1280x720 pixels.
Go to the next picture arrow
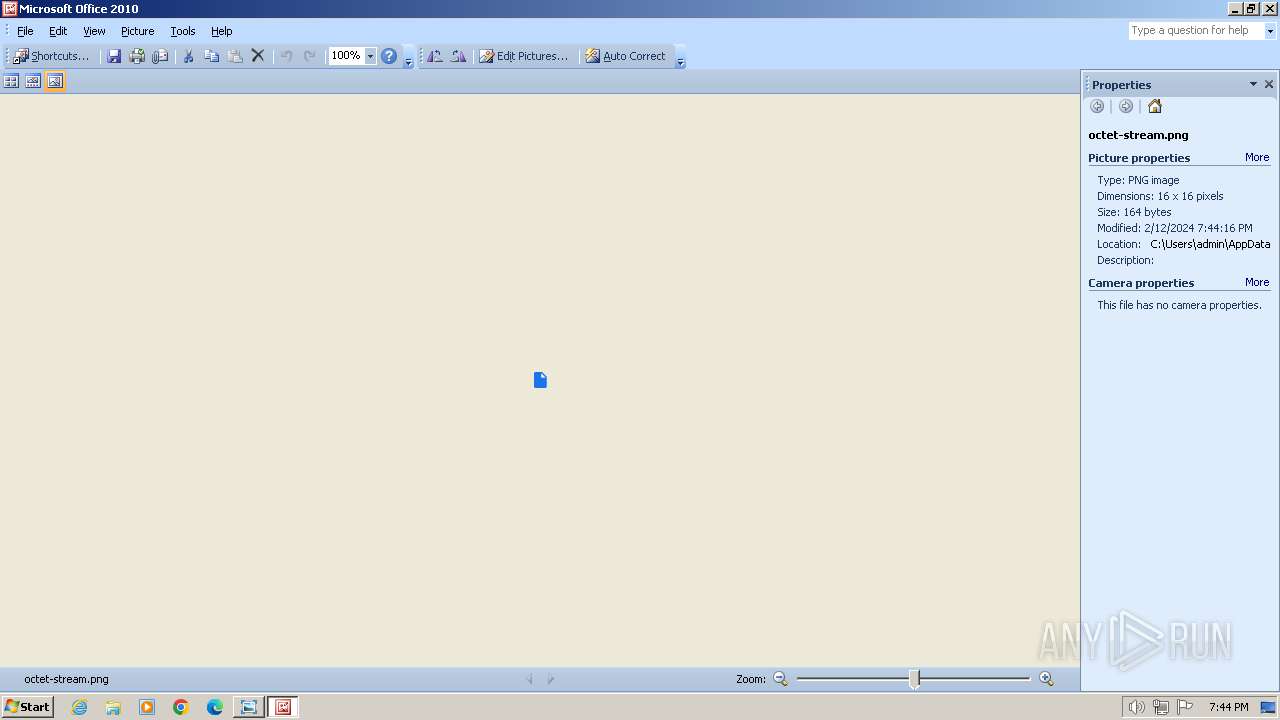(550, 679)
